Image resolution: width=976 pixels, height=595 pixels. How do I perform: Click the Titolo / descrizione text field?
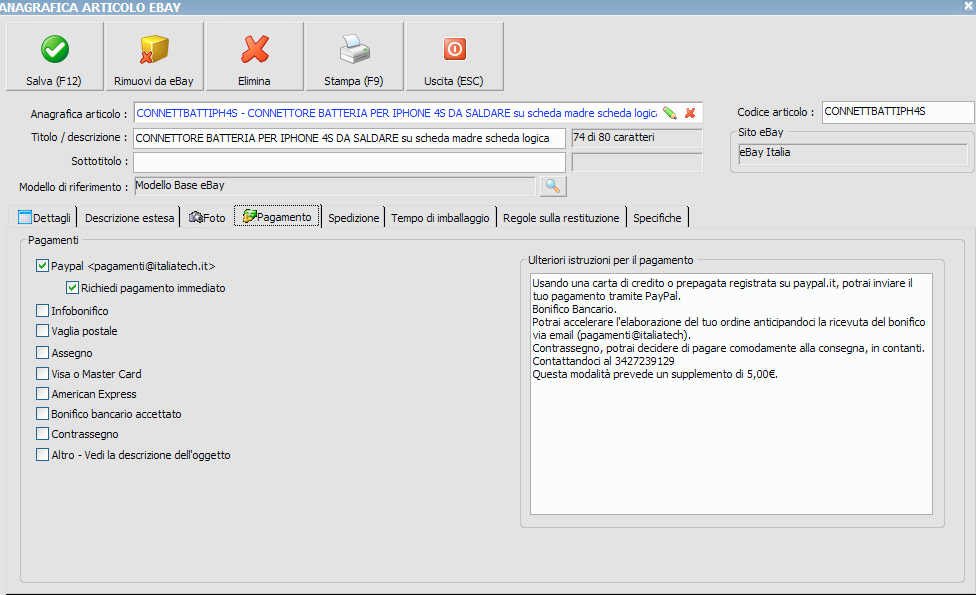[x=349, y=138]
